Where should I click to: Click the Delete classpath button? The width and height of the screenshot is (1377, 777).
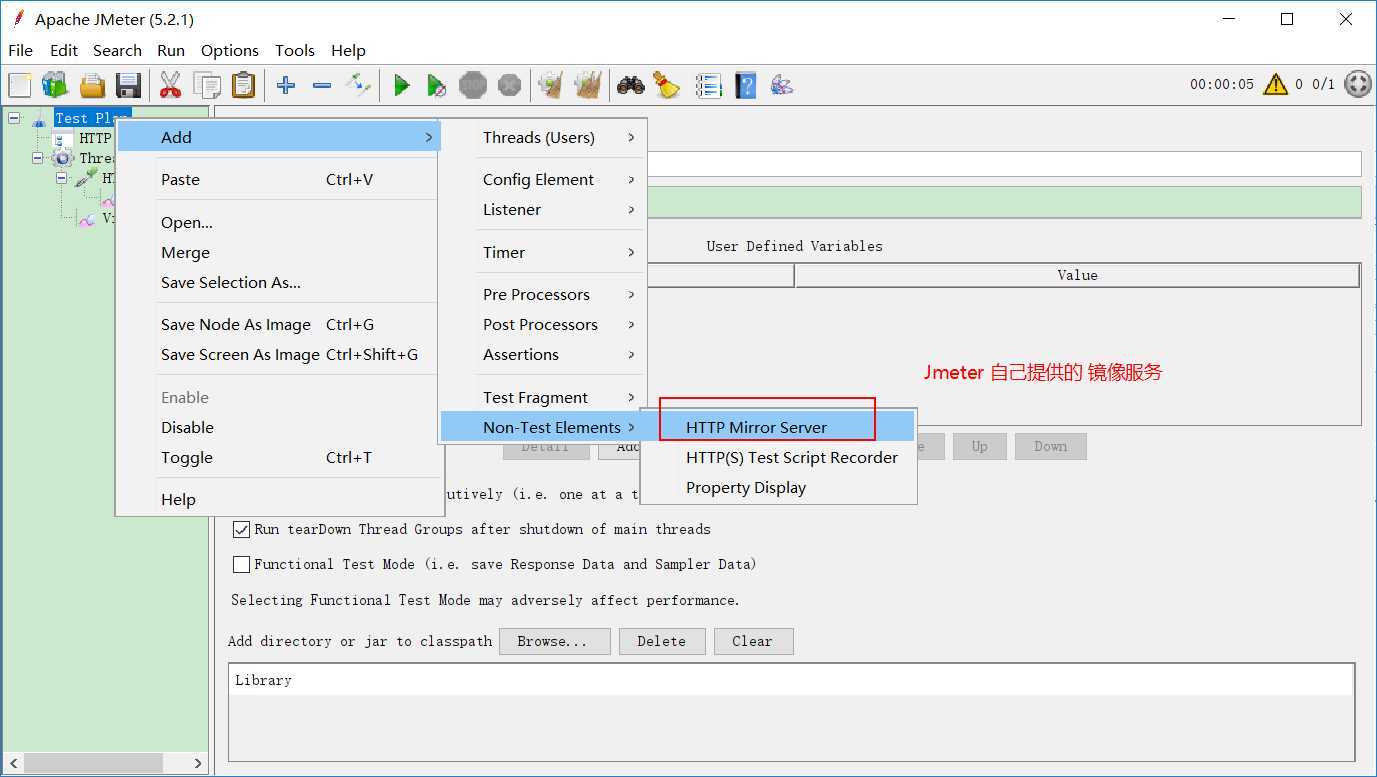[x=662, y=641]
